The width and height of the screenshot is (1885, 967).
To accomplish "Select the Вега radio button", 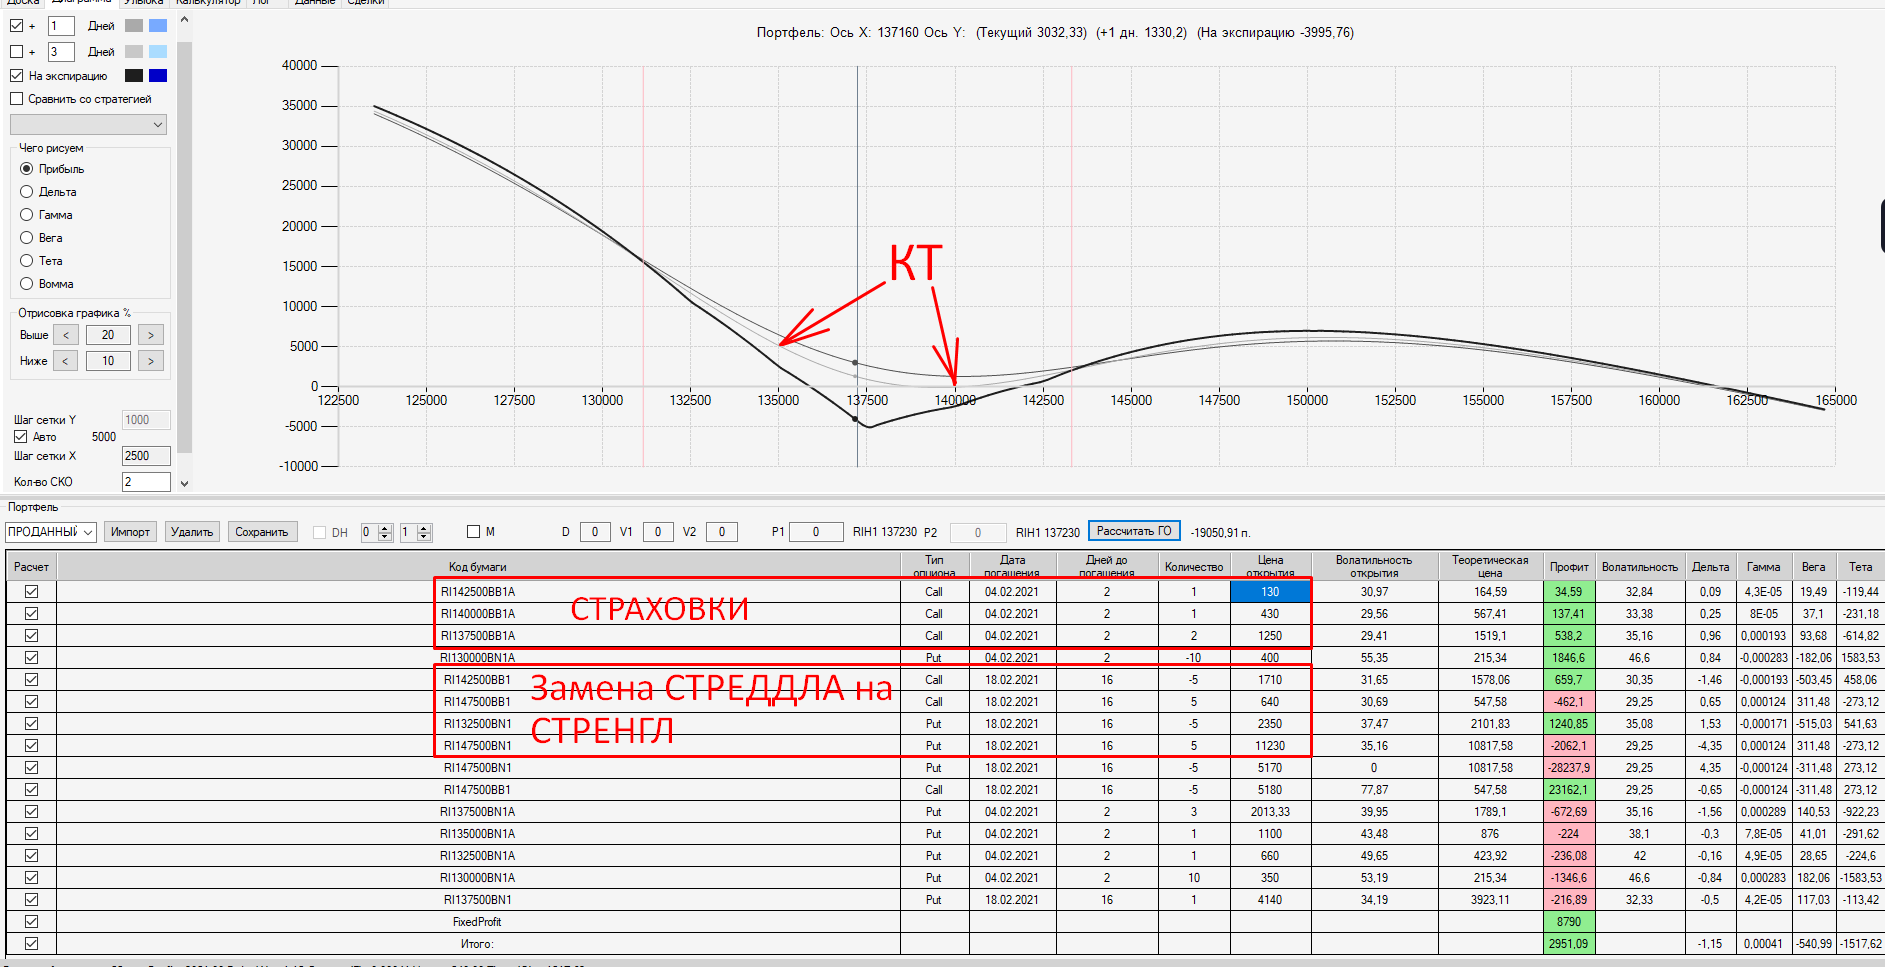I will point(27,238).
